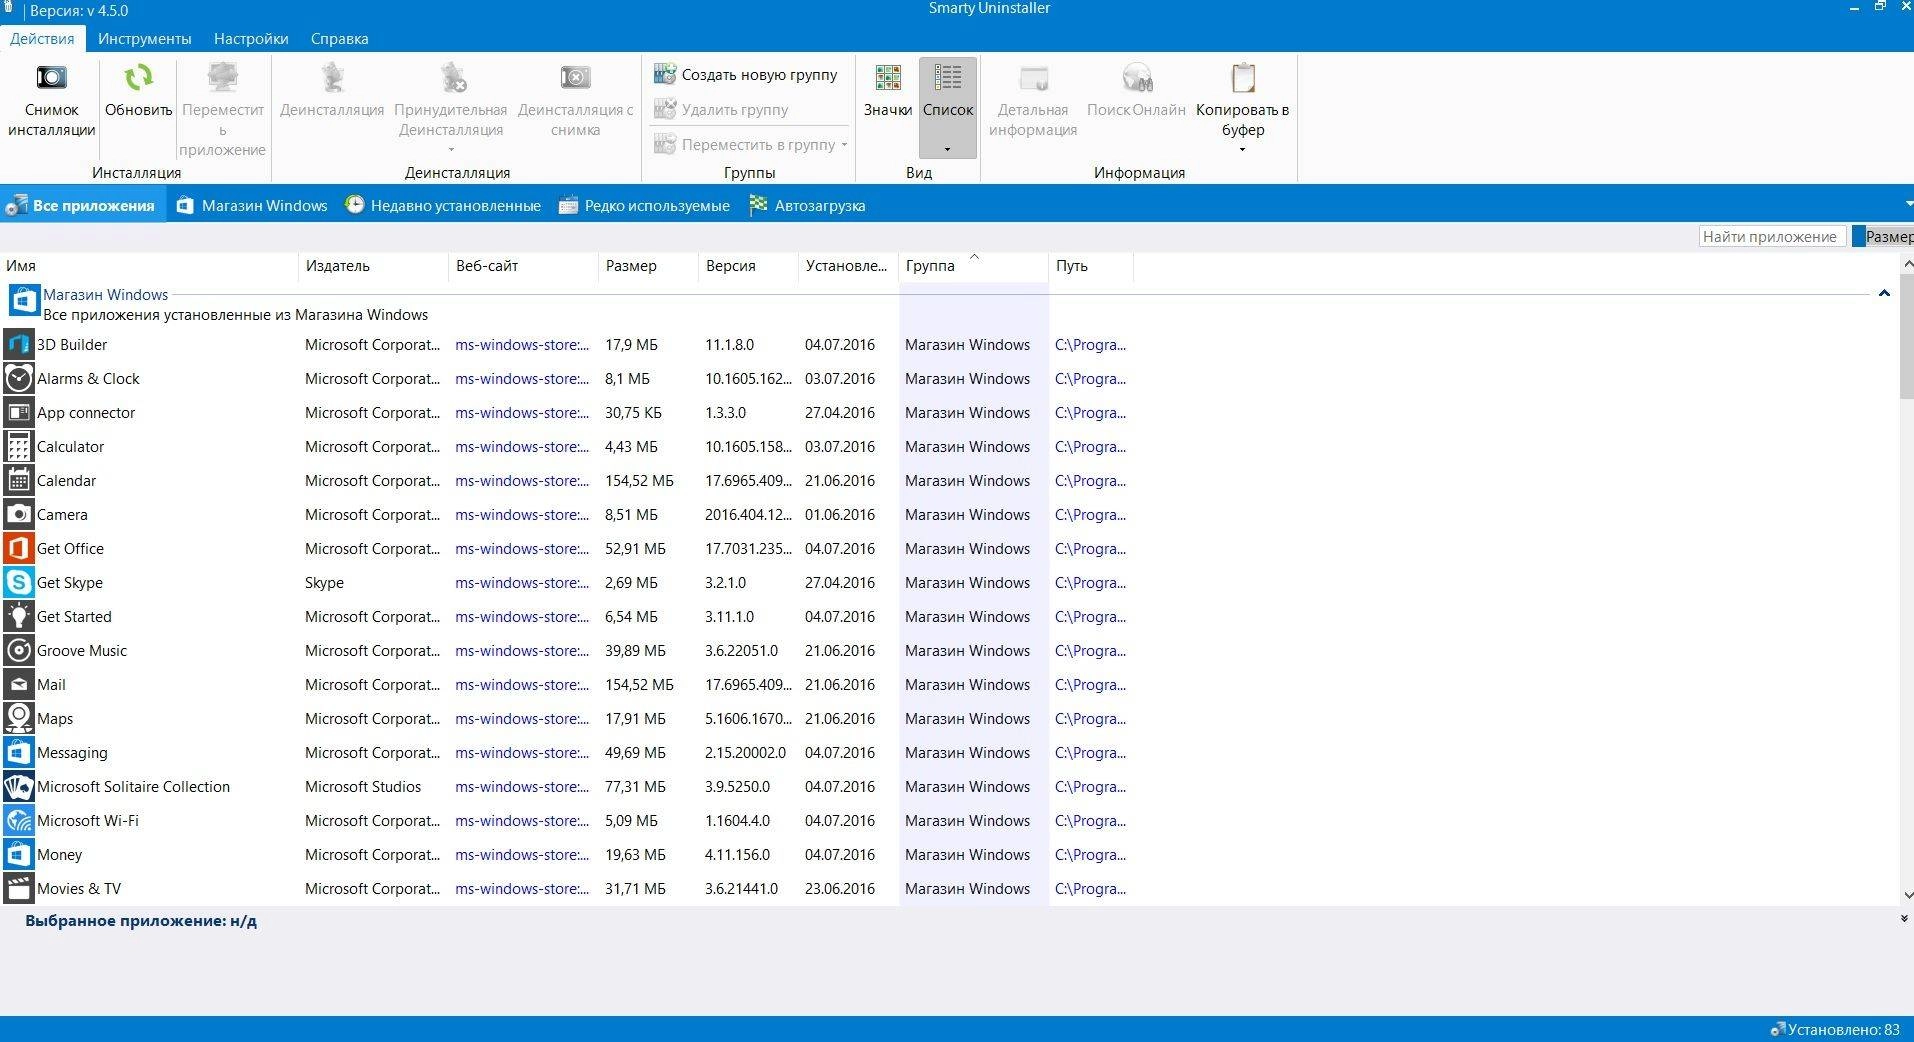
Task: Click the Calculator app icon
Action: tap(19, 447)
